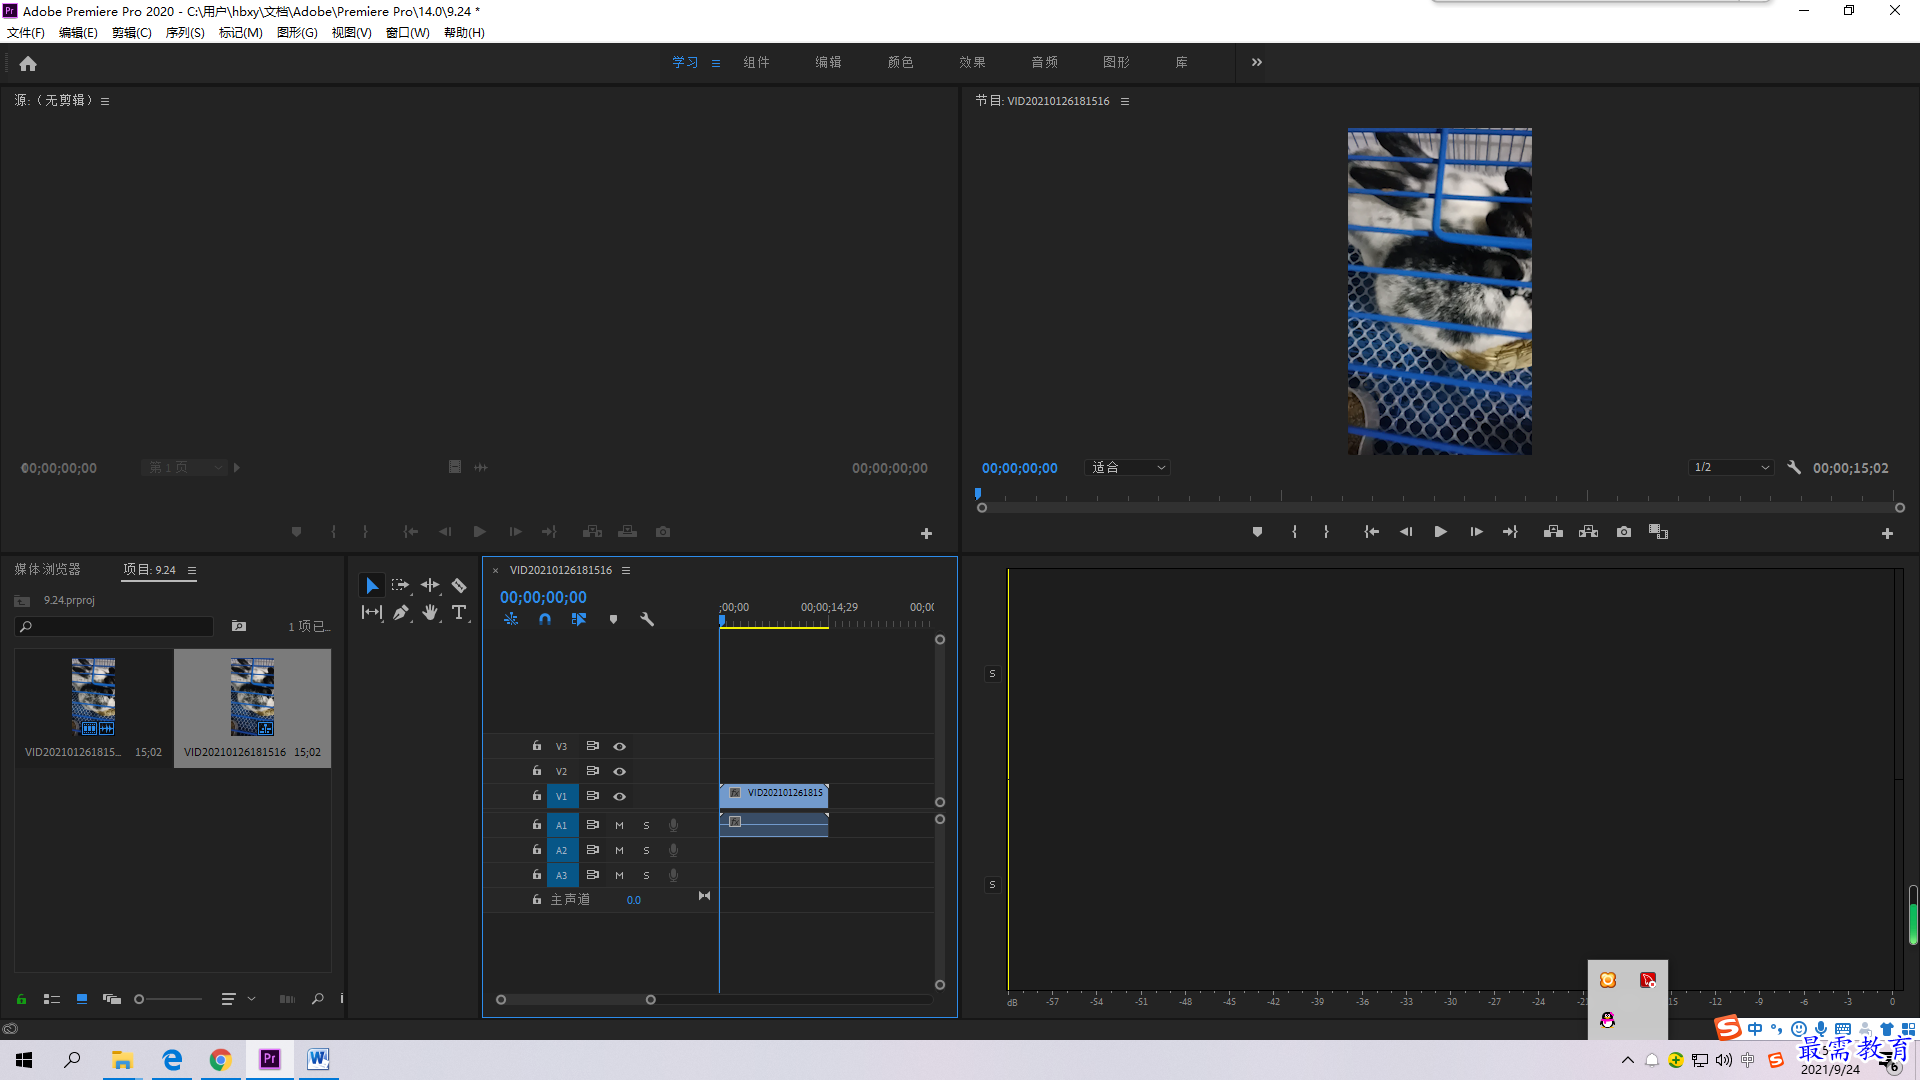1920x1080 pixels.
Task: Open program monitor panel menu
Action: (1125, 101)
